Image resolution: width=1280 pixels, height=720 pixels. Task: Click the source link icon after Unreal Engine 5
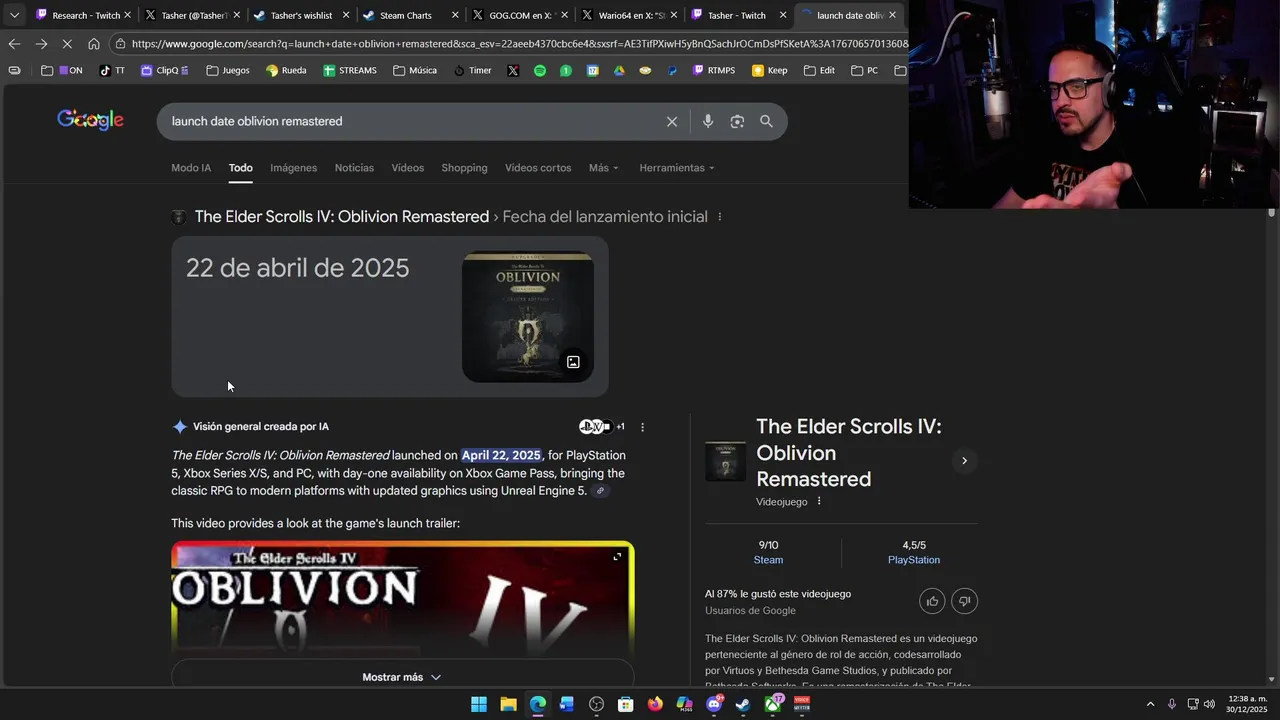(x=600, y=491)
